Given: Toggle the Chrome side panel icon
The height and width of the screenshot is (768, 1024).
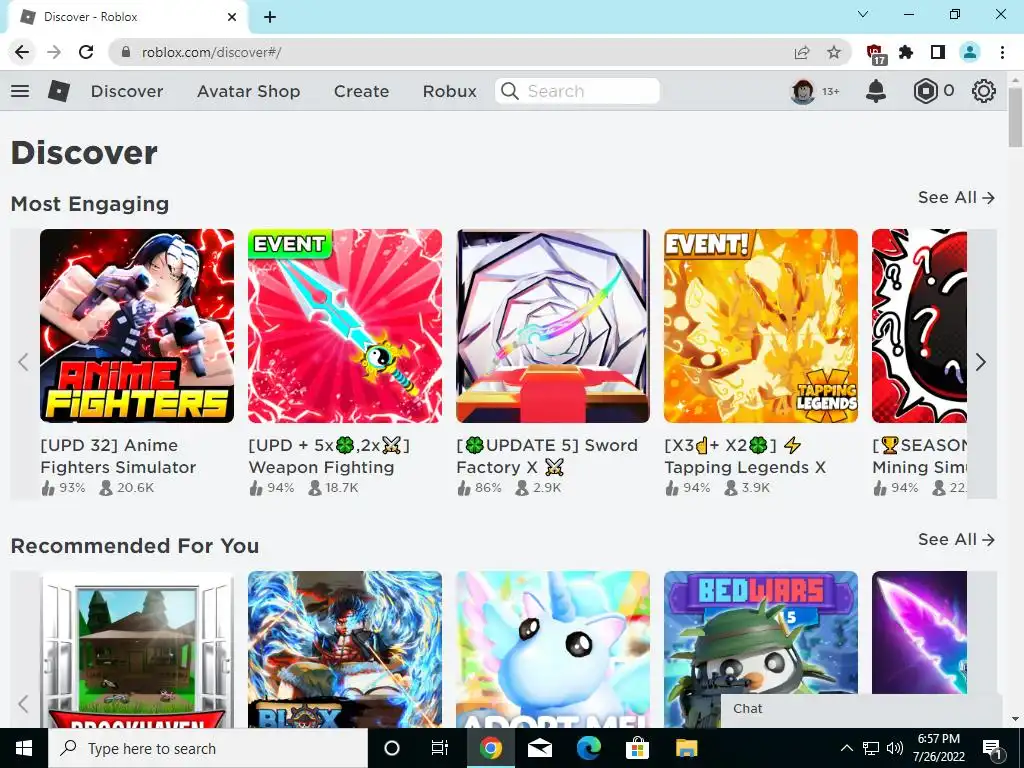Looking at the screenshot, I should [938, 52].
